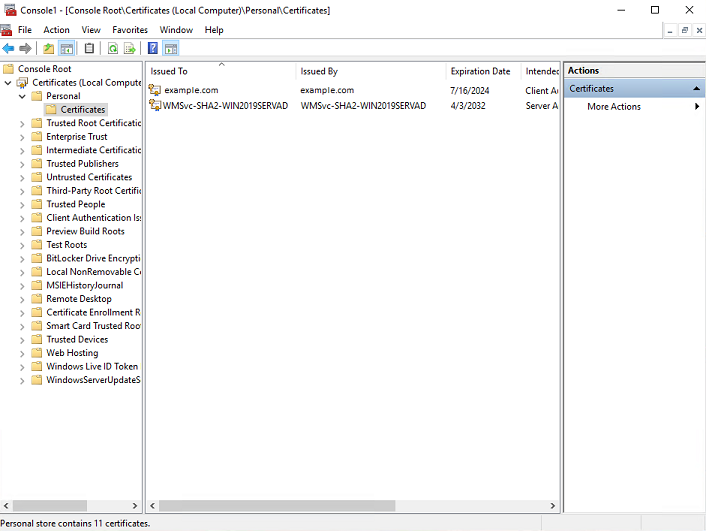The image size is (706, 531).
Task: Select the Web Hosting store folder
Action: (x=72, y=353)
